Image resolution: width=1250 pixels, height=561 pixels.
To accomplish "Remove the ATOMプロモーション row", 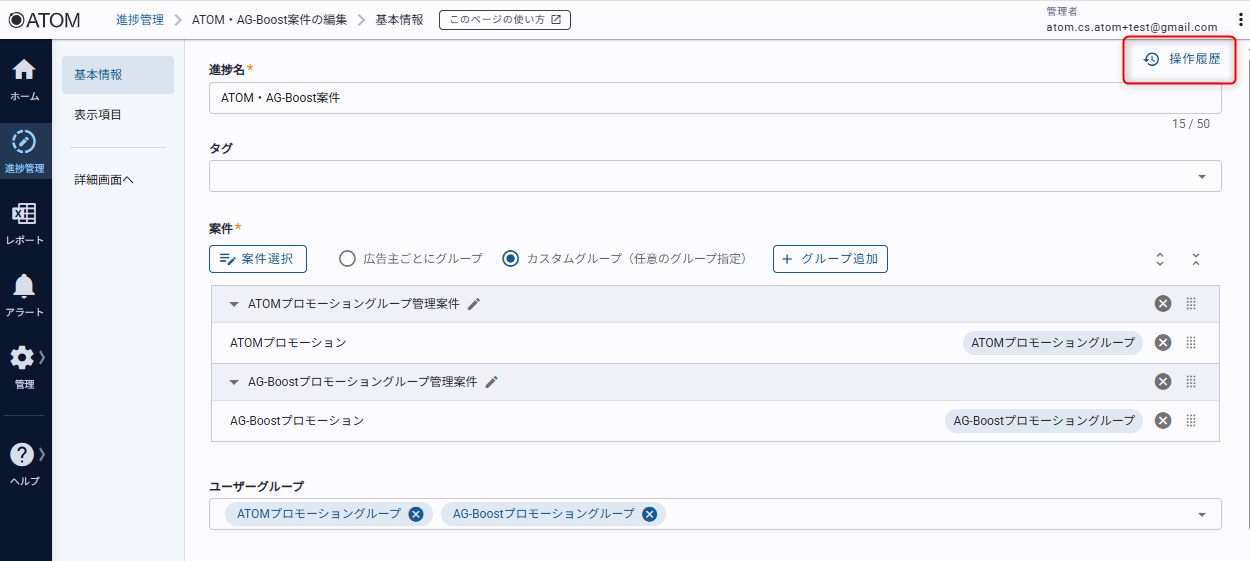I will (1162, 343).
